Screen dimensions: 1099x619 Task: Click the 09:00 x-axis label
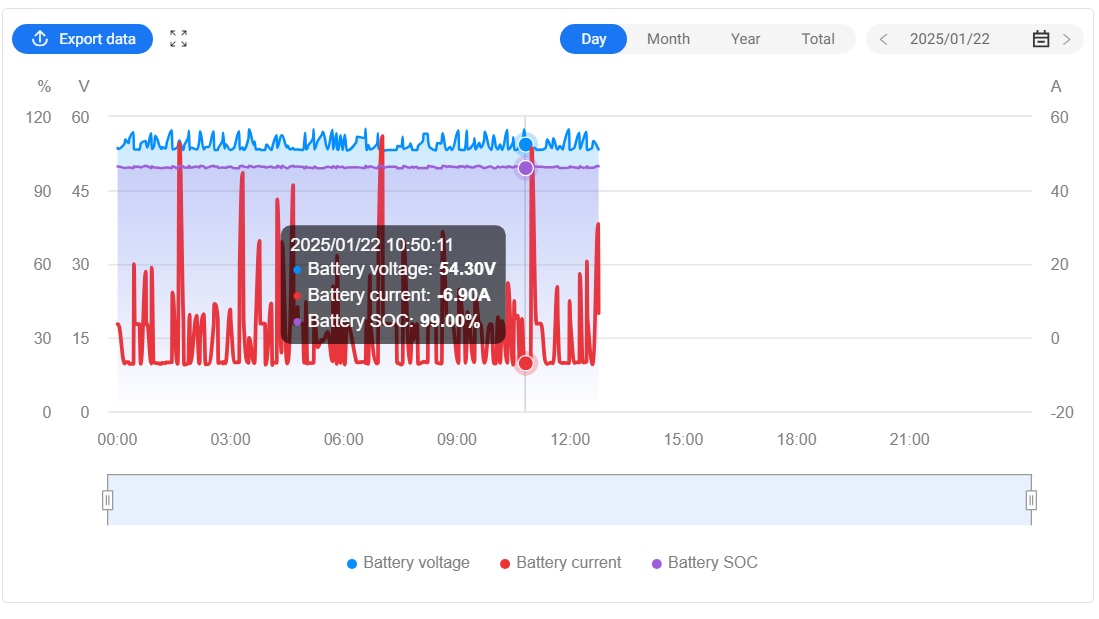click(457, 440)
